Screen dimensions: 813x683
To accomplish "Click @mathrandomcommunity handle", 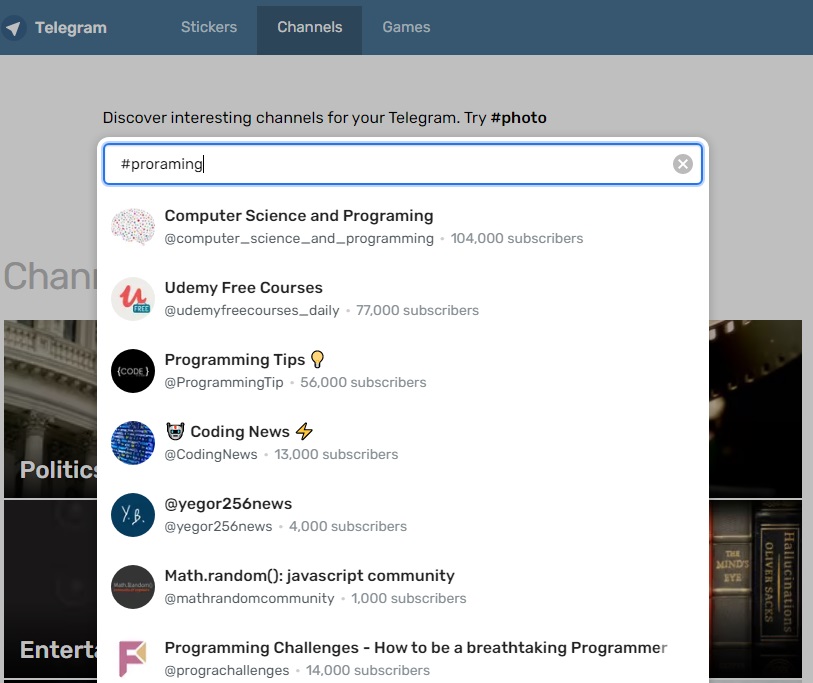I will (249, 598).
